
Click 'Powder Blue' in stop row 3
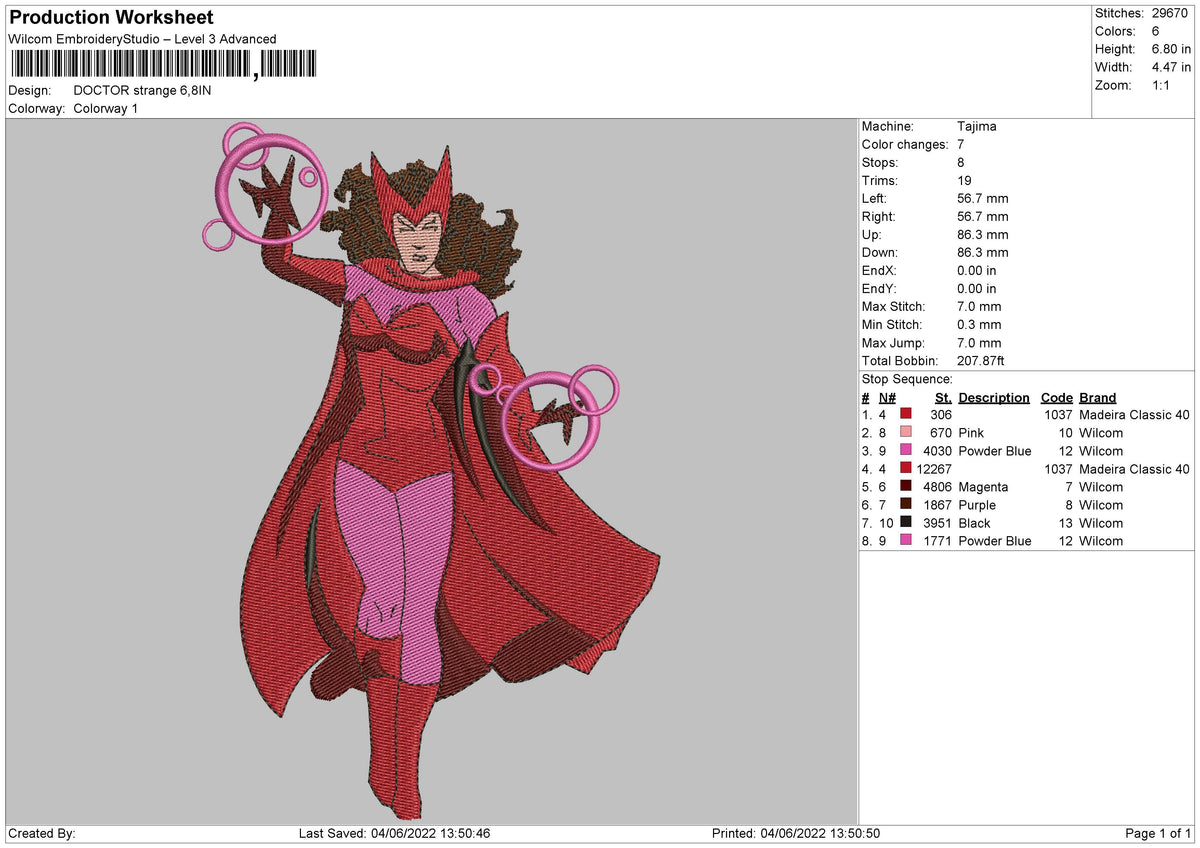point(995,451)
